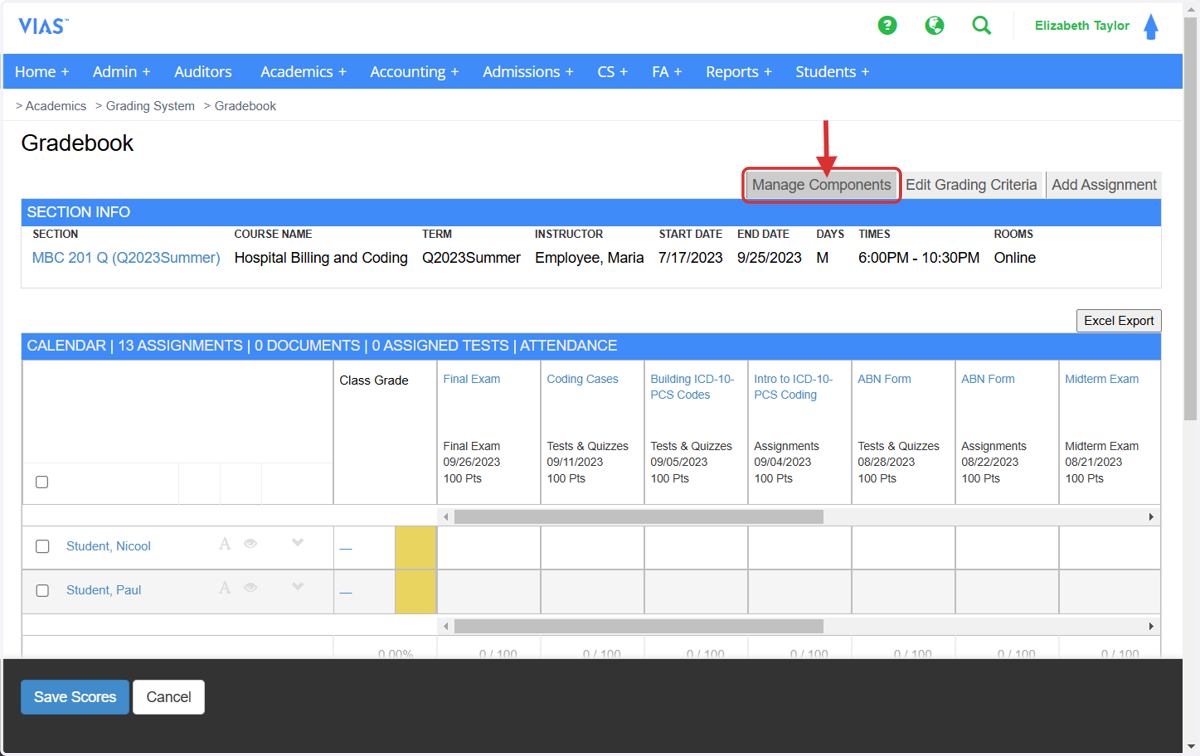Click the Grading System breadcrumb
Screen dimensions: 1200x756
[x=150, y=106]
